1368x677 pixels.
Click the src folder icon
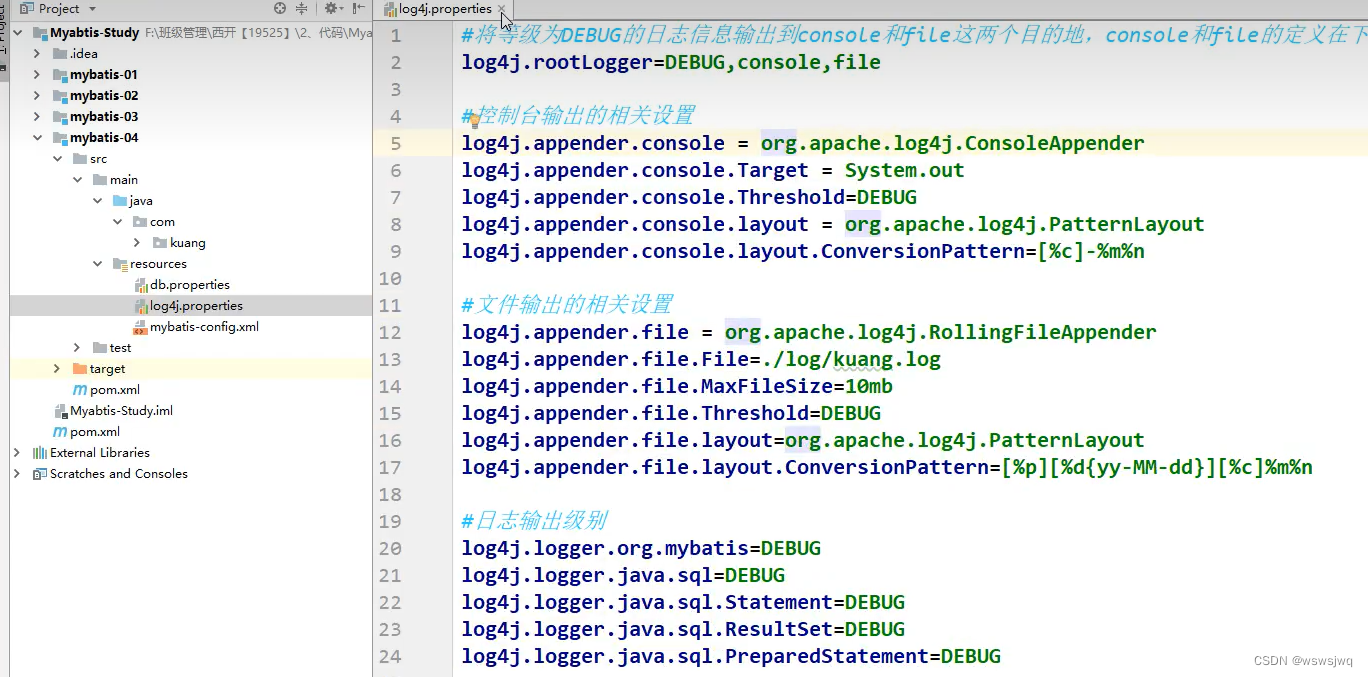(80, 158)
